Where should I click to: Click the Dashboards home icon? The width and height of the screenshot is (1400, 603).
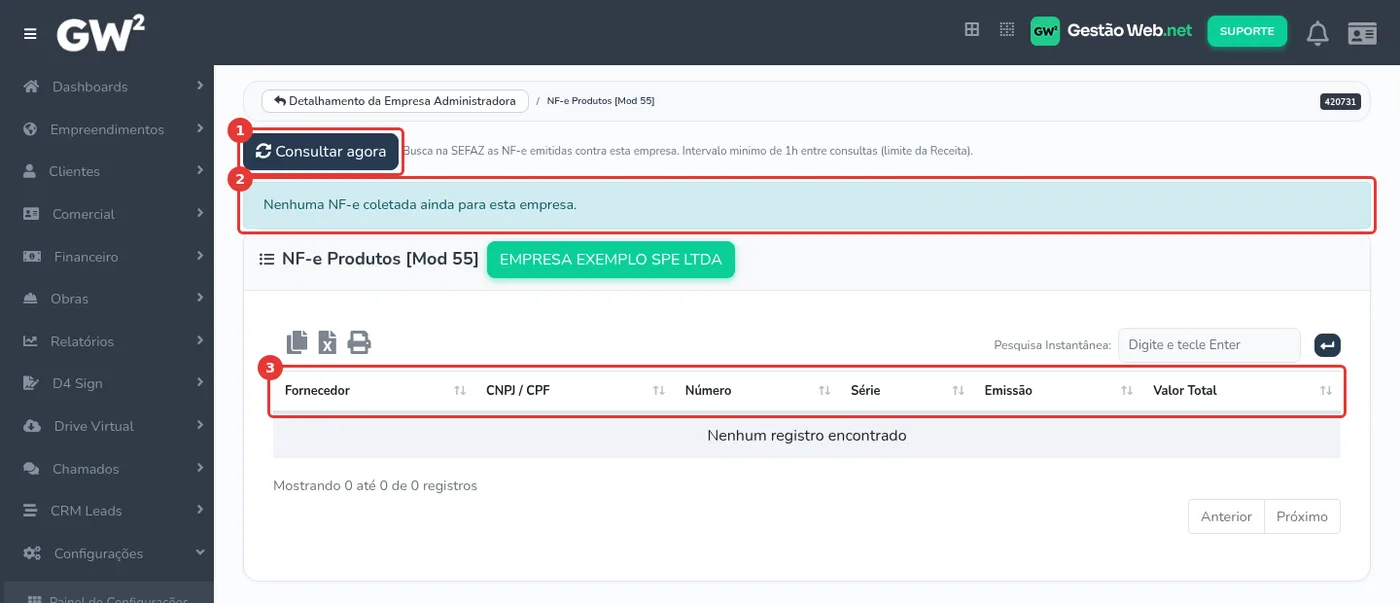(31, 86)
